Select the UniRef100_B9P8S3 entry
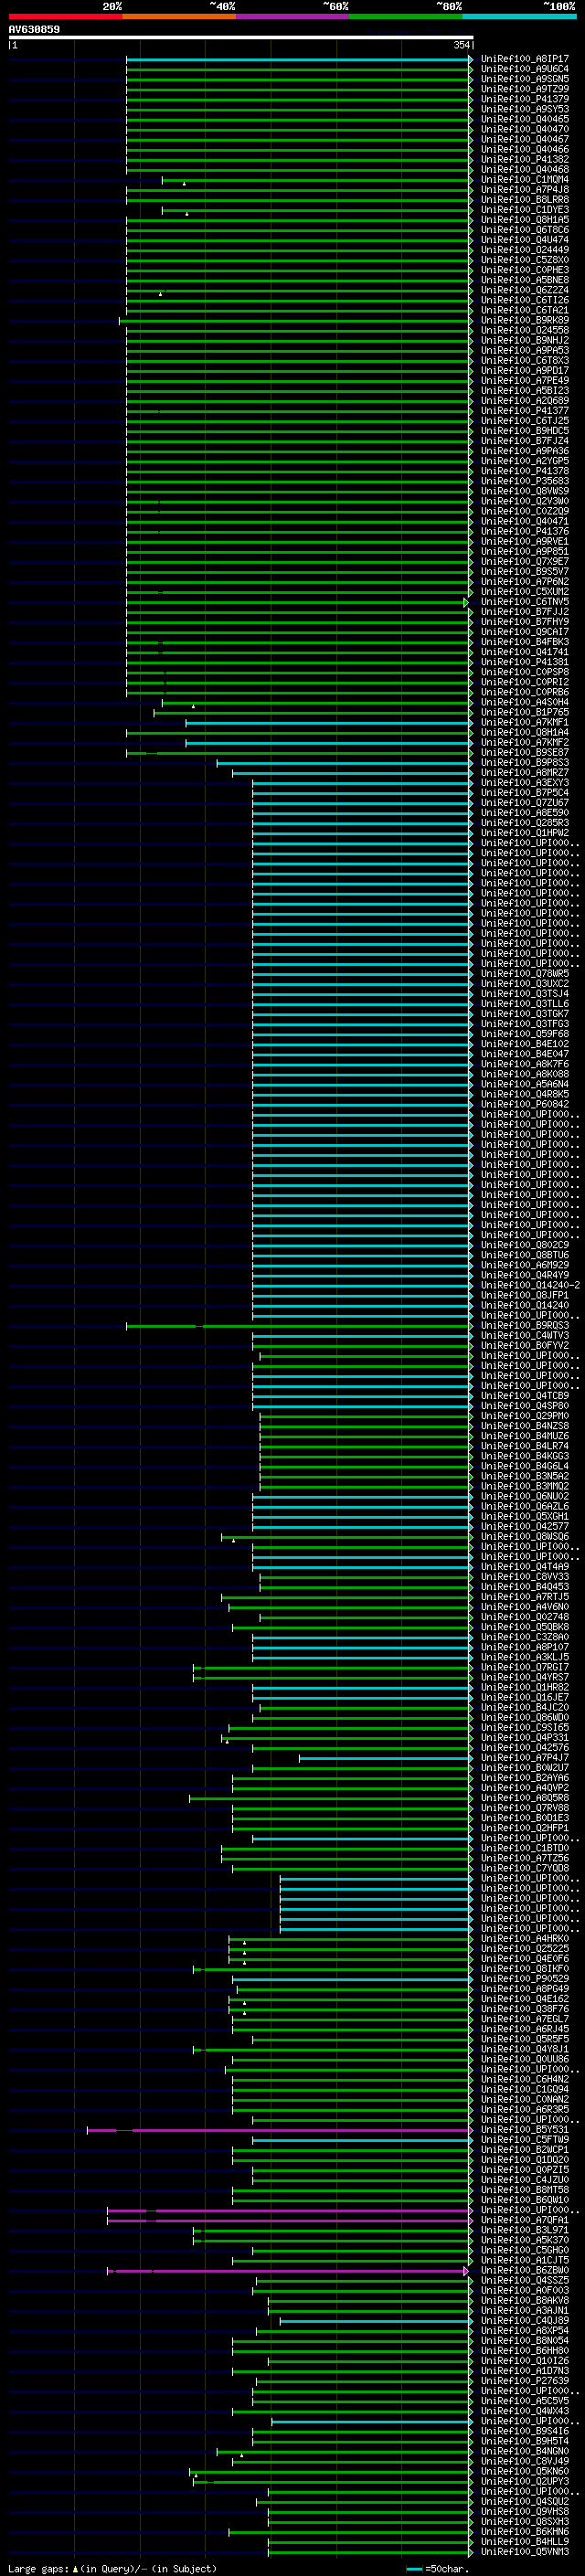Image resolution: width=585 pixels, height=2576 pixels. point(525,763)
